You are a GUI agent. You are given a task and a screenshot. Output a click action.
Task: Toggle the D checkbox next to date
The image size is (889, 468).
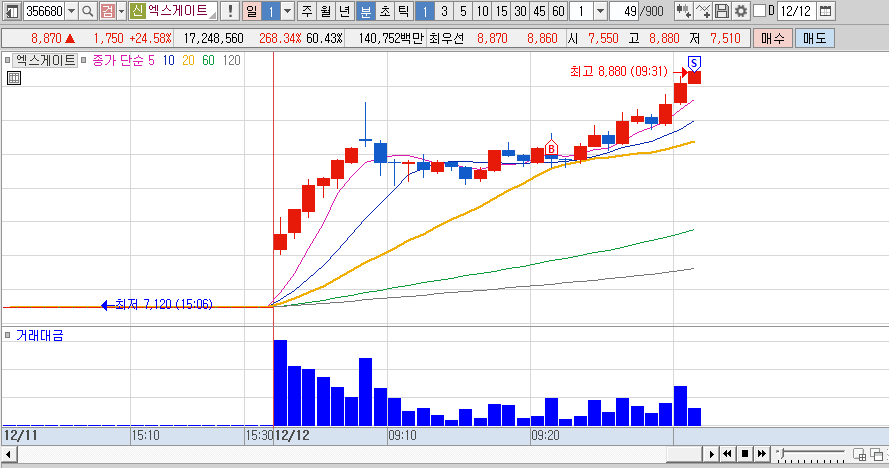point(760,10)
